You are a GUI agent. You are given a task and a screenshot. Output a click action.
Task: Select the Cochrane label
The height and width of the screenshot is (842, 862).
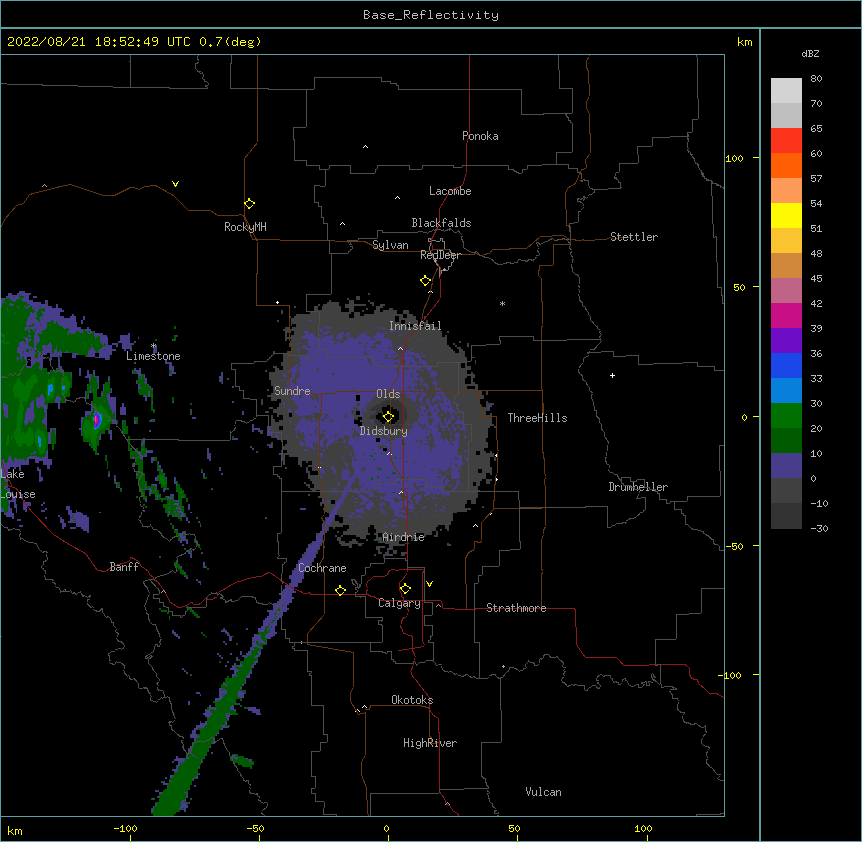(322, 568)
